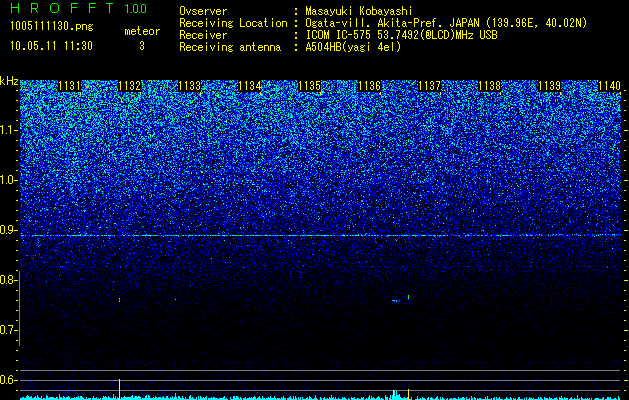Click the 1133 time marker
The image size is (629, 400).
tap(189, 86)
